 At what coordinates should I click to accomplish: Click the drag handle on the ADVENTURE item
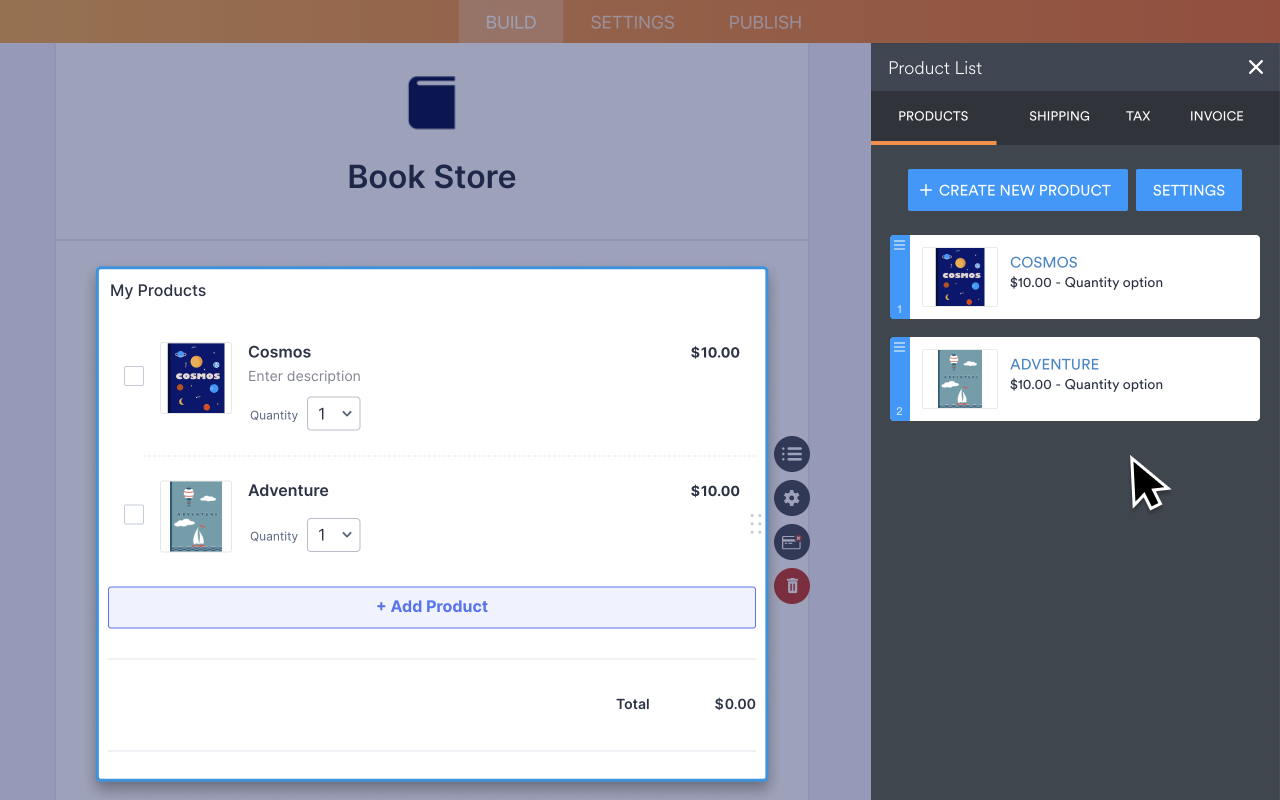[899, 346]
